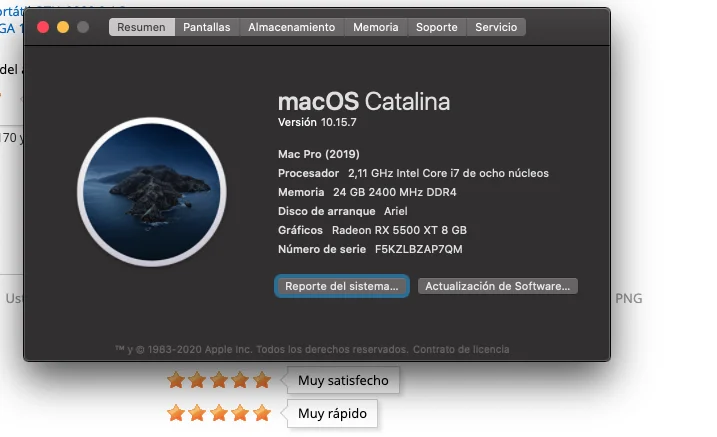The height and width of the screenshot is (437, 717).
Task: Open Actualización de Software
Action: click(498, 286)
